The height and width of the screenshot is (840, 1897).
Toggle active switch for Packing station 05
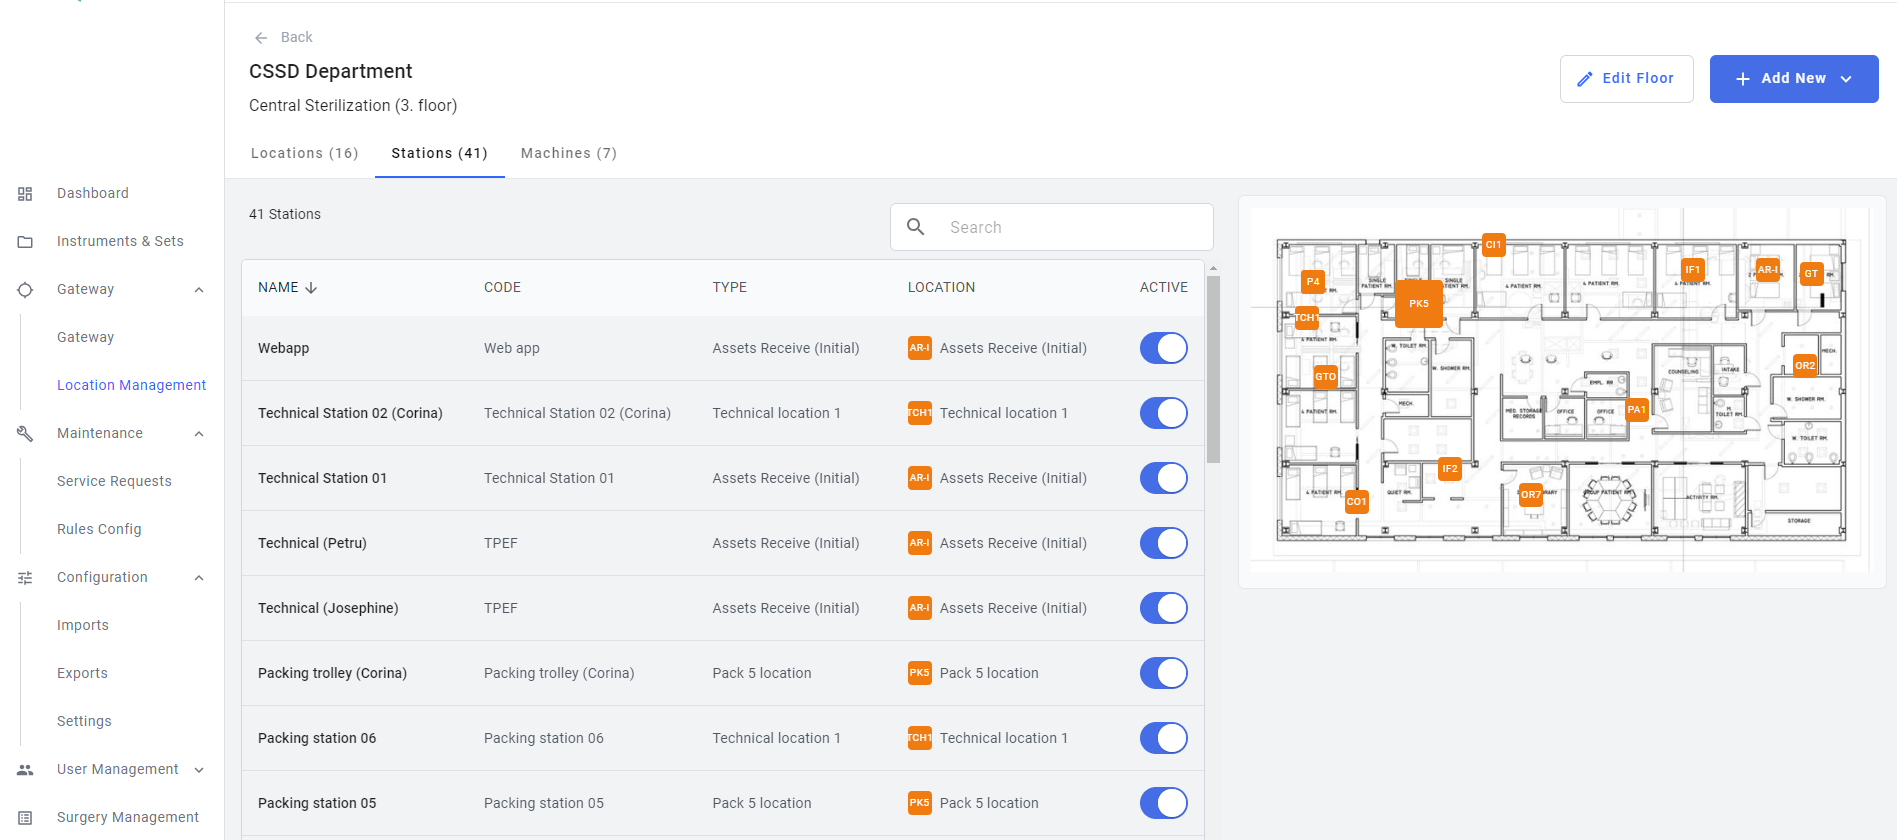tap(1164, 803)
